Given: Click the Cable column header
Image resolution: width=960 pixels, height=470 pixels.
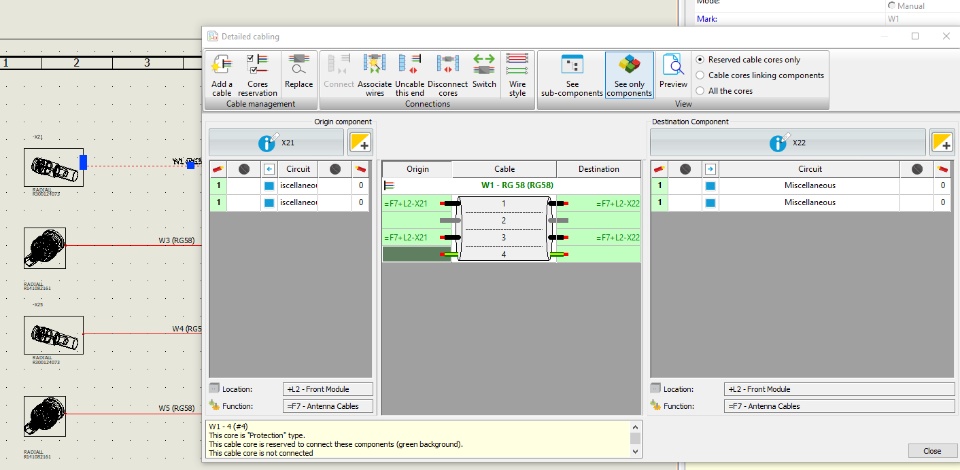Looking at the screenshot, I should (504, 169).
